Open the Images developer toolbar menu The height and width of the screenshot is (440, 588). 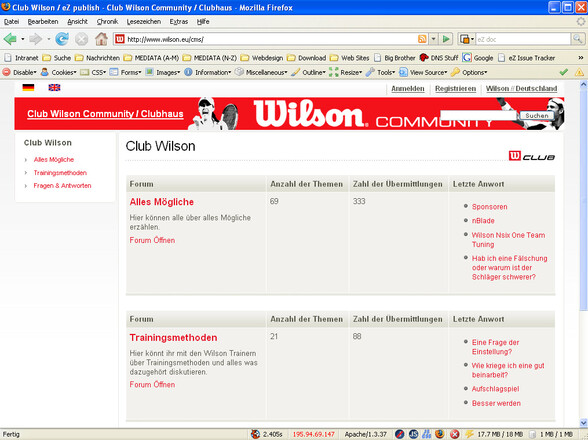[x=163, y=72]
